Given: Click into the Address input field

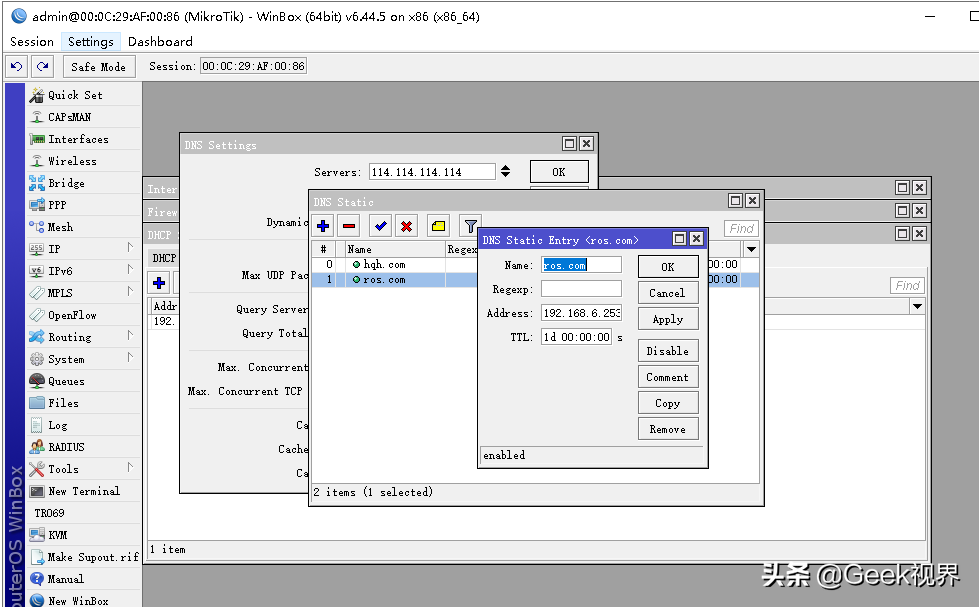Looking at the screenshot, I should tap(581, 313).
